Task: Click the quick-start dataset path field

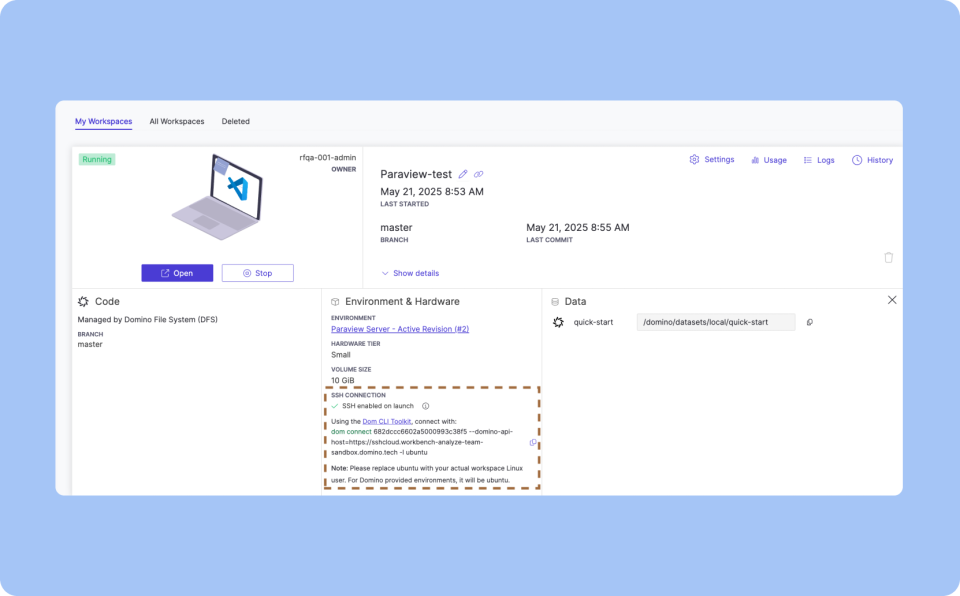Action: (716, 322)
